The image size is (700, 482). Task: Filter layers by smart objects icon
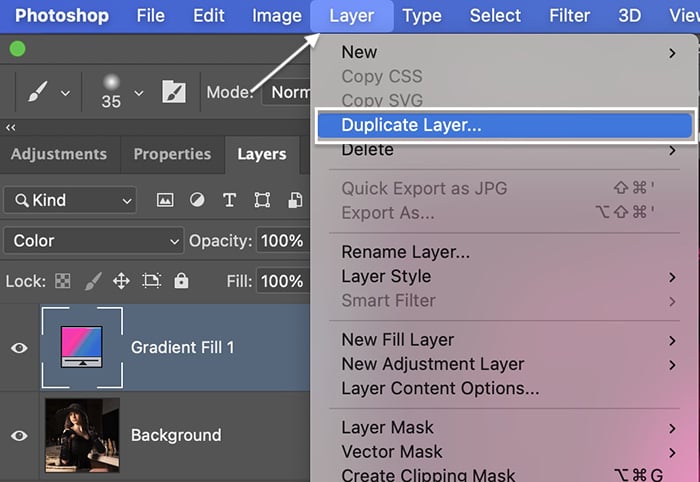295,200
